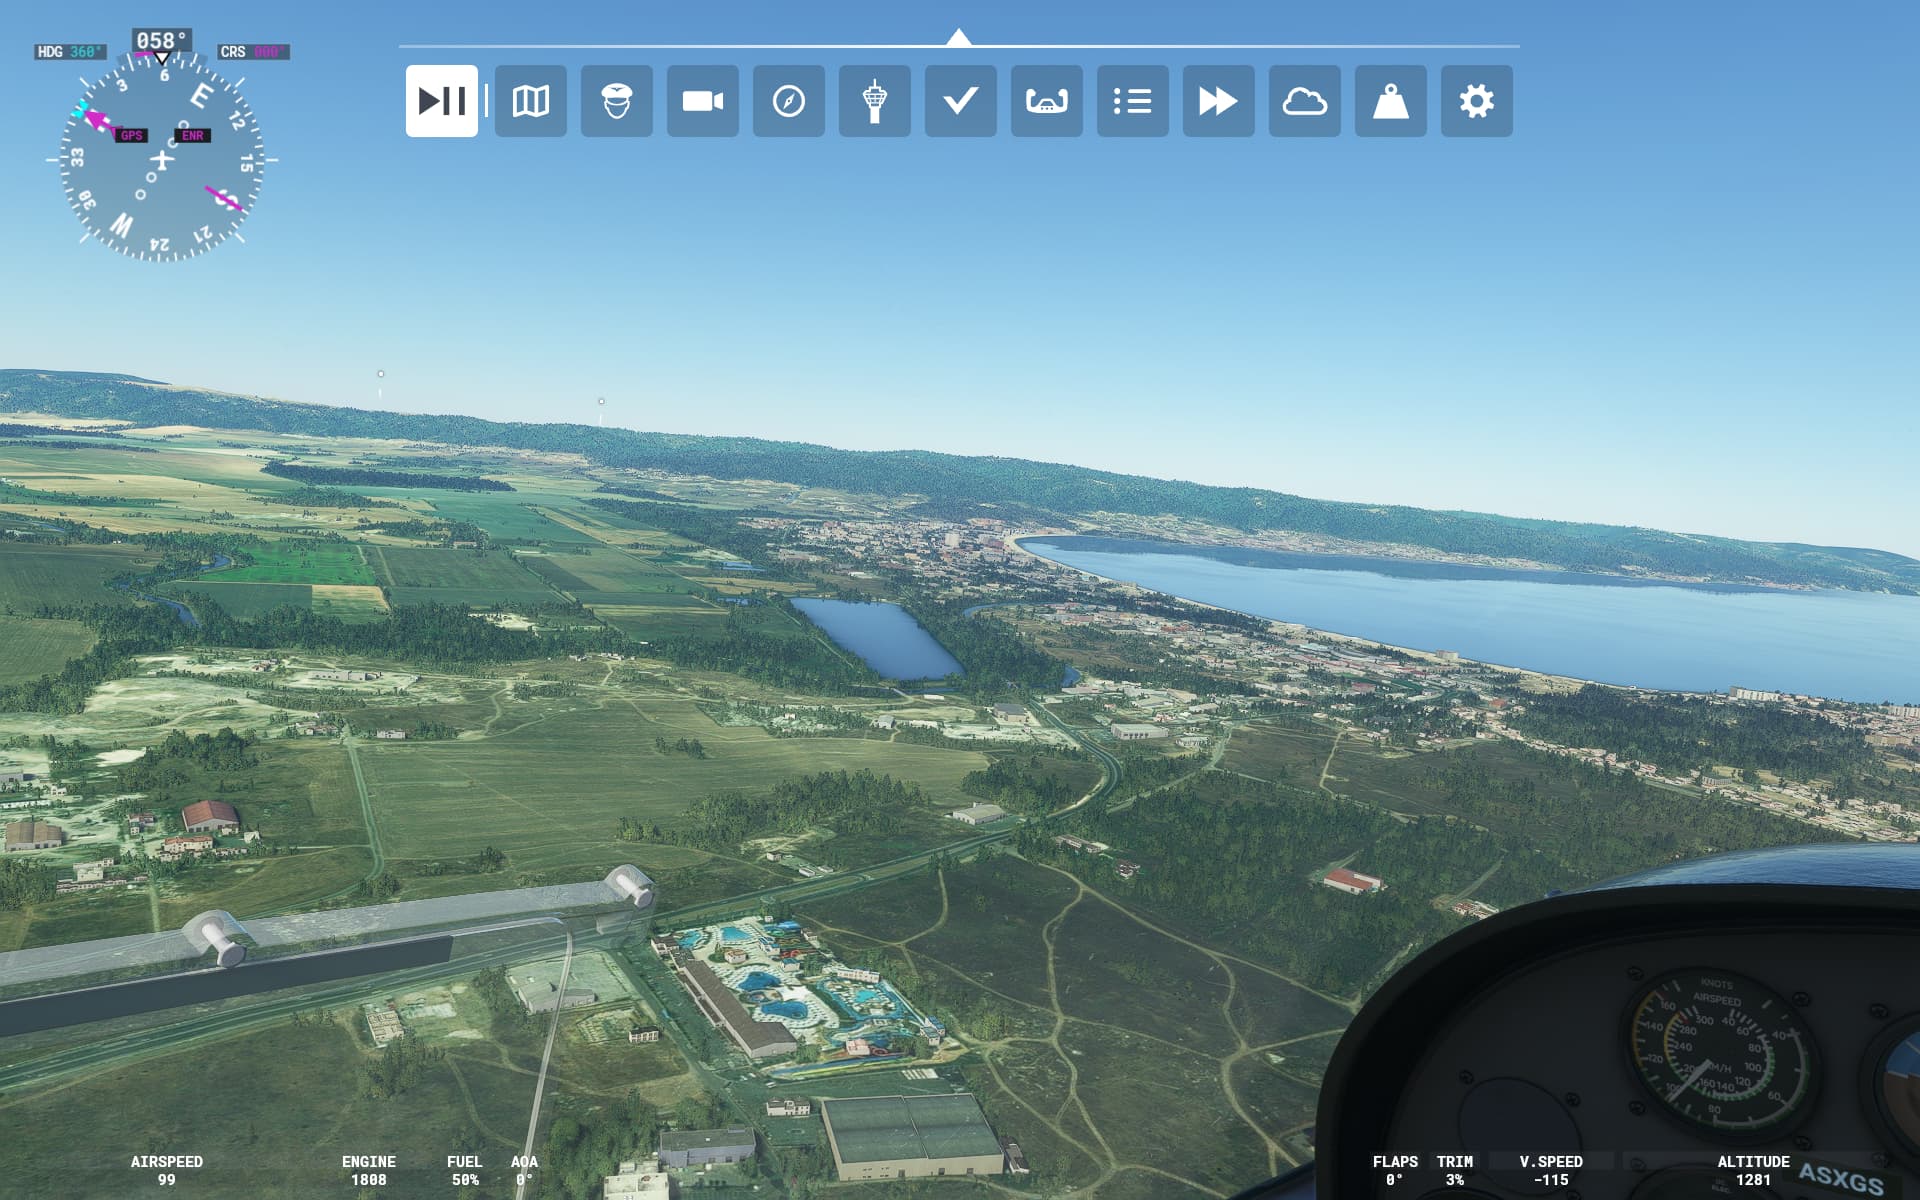Open toolbar settings gear icon
Screen dimensions: 1920x1200
click(x=1476, y=101)
